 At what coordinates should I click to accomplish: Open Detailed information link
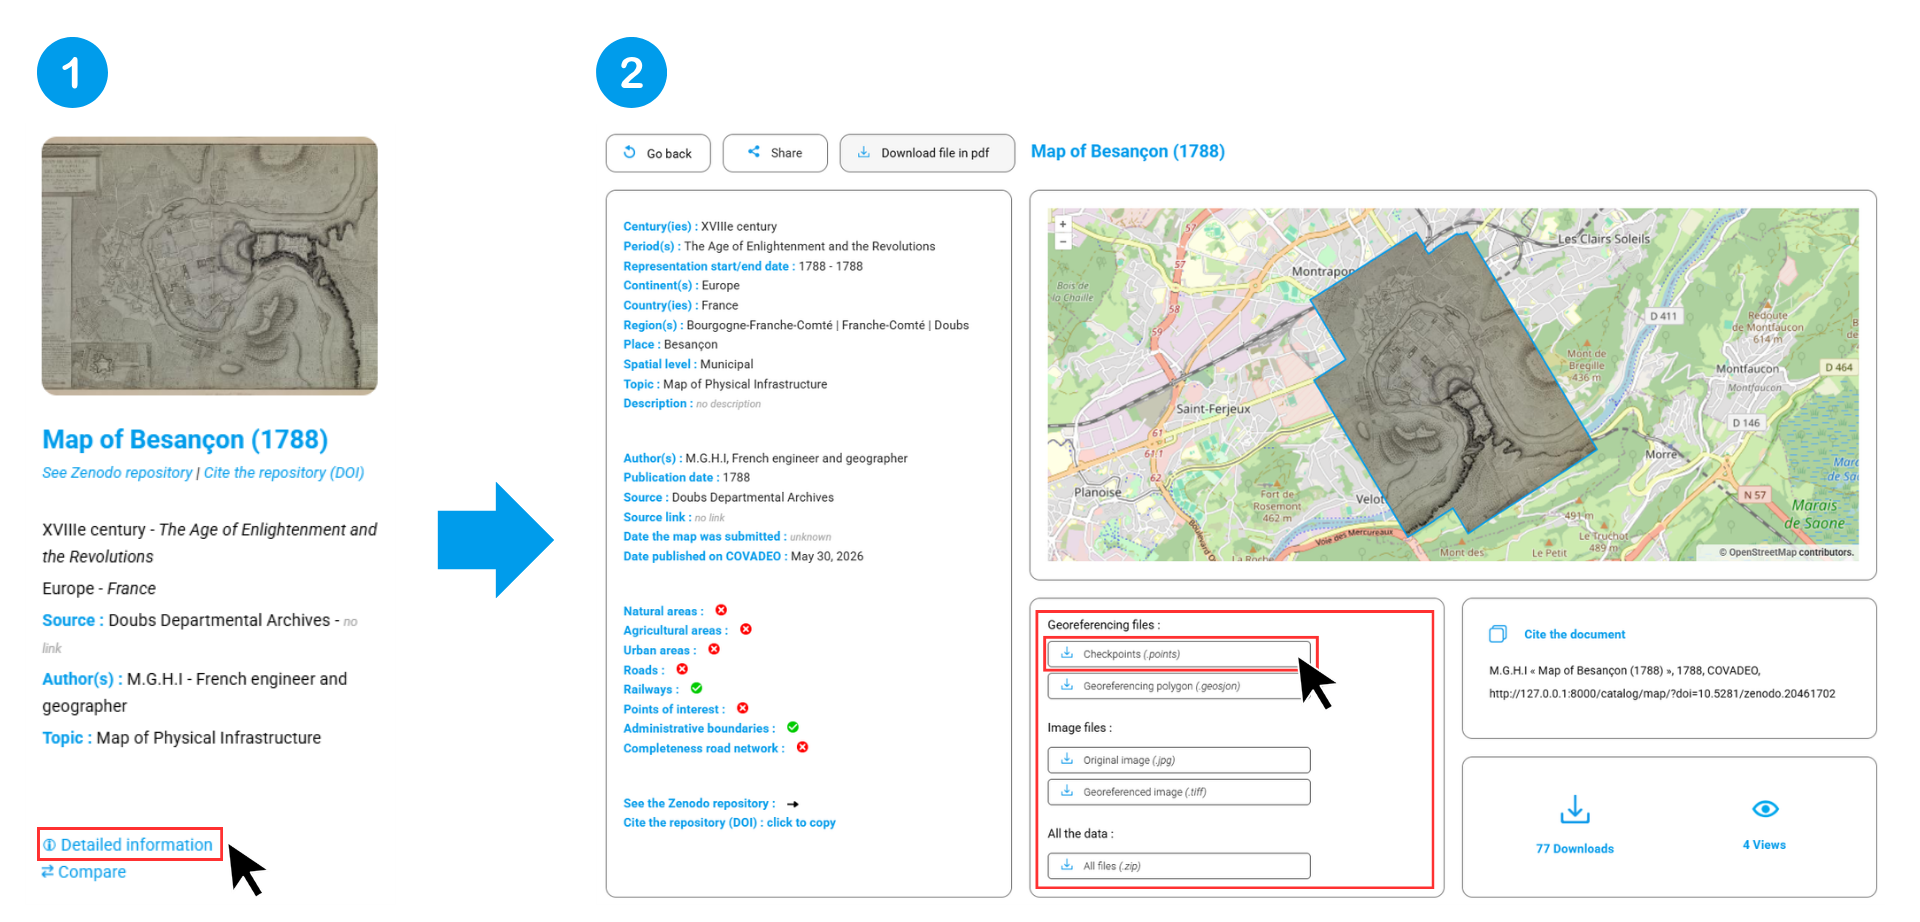[129, 845]
